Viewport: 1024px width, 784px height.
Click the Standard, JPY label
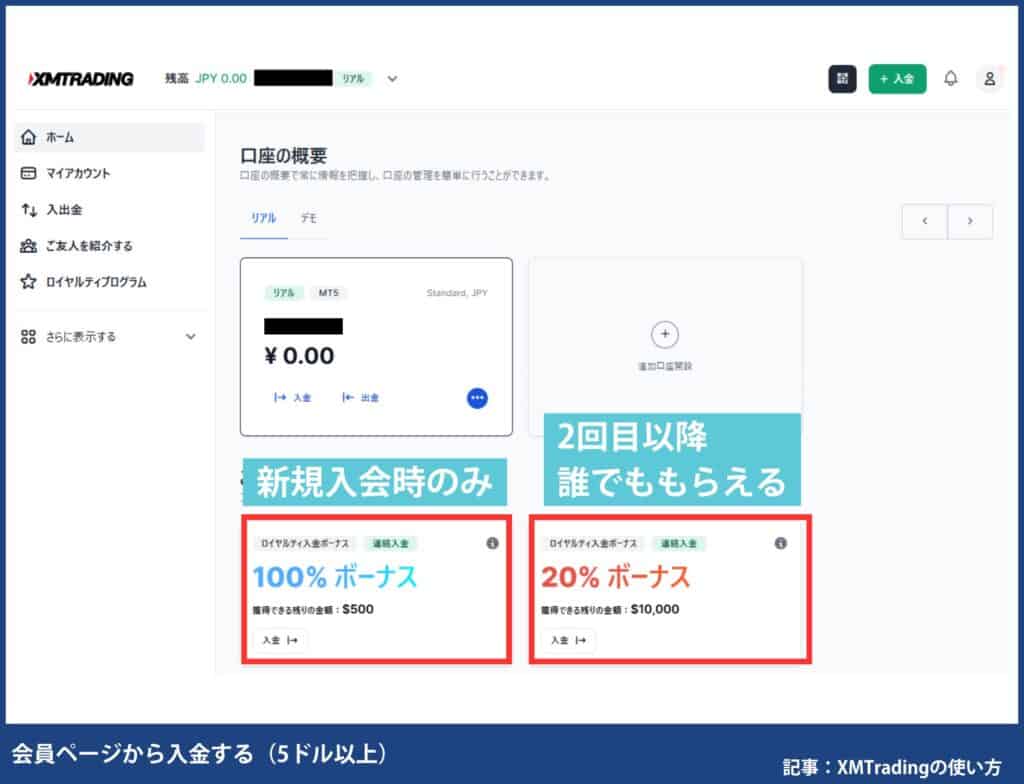click(457, 293)
